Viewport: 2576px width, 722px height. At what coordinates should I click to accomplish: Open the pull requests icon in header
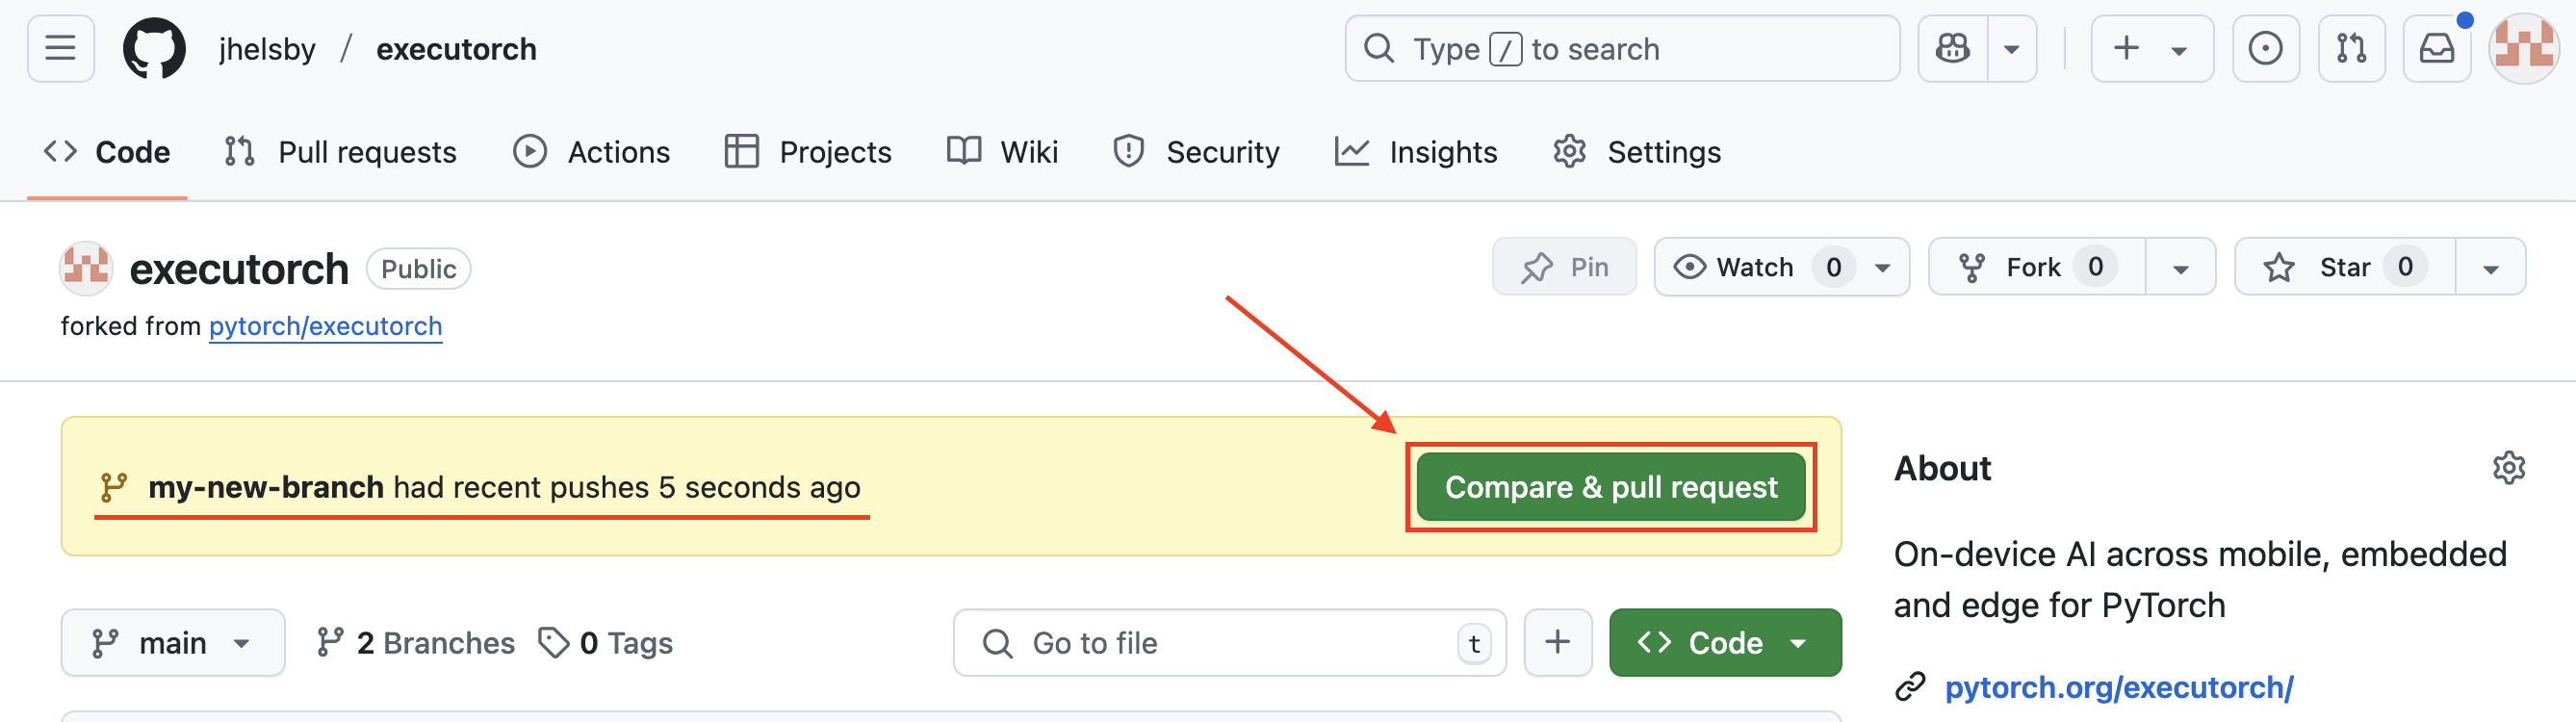coord(2351,48)
